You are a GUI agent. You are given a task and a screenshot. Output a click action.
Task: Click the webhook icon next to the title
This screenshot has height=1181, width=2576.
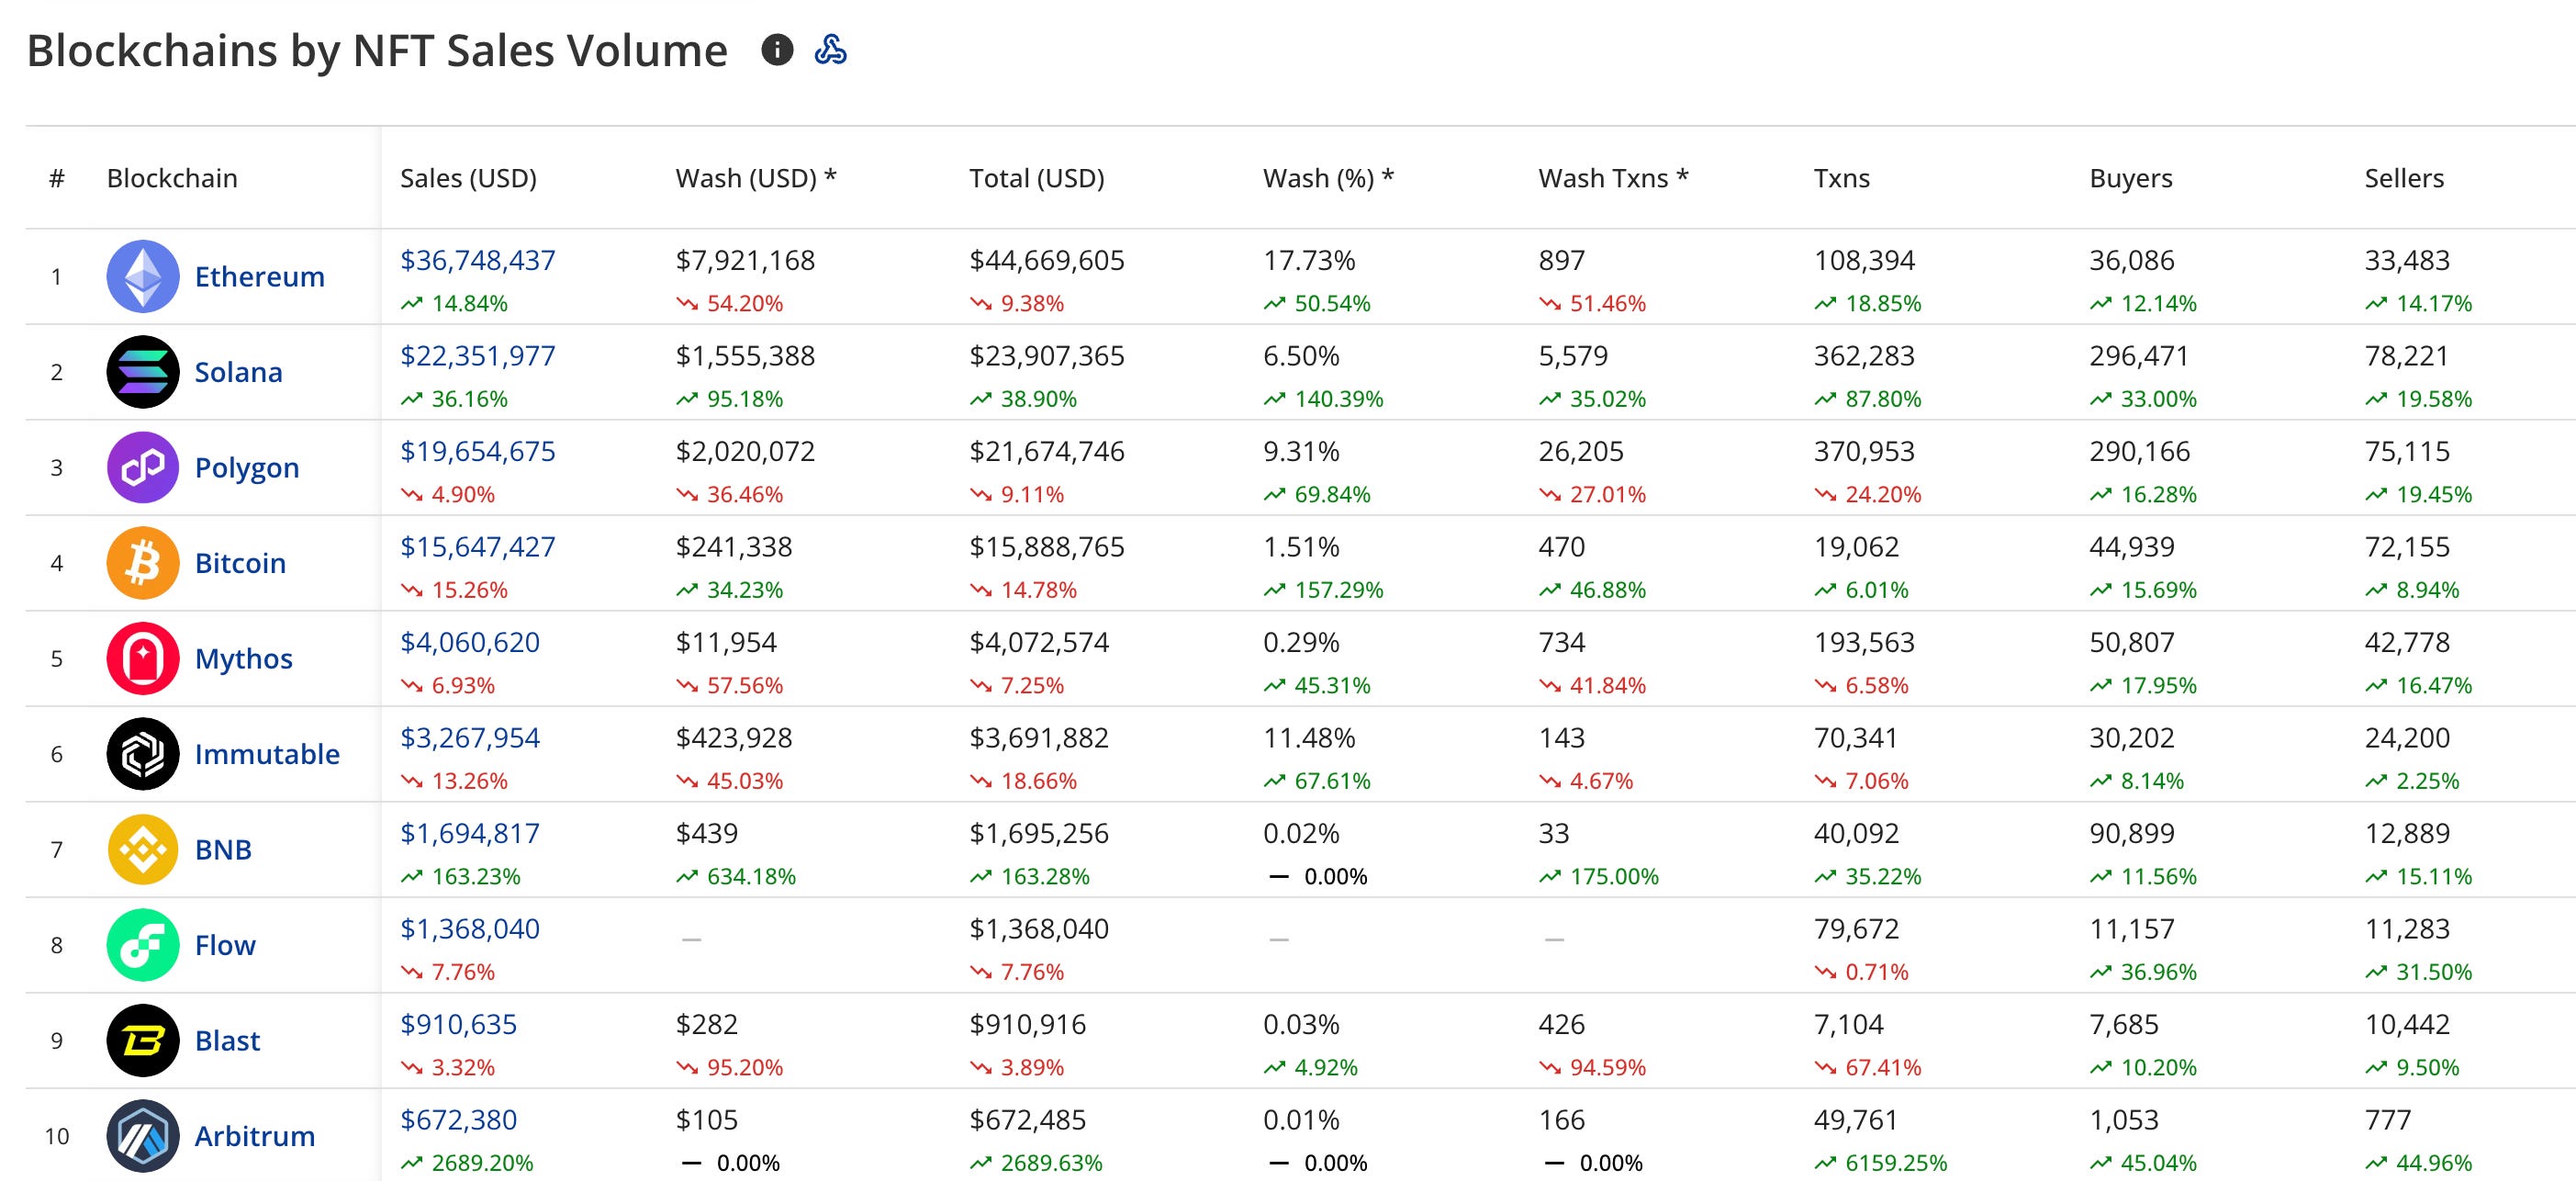pyautogui.click(x=830, y=50)
